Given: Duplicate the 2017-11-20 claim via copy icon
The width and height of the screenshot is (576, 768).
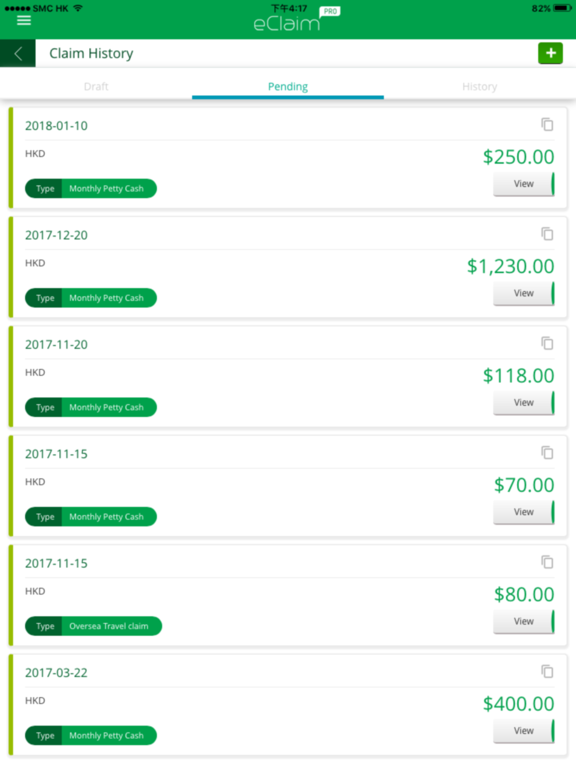Looking at the screenshot, I should pyautogui.click(x=547, y=343).
